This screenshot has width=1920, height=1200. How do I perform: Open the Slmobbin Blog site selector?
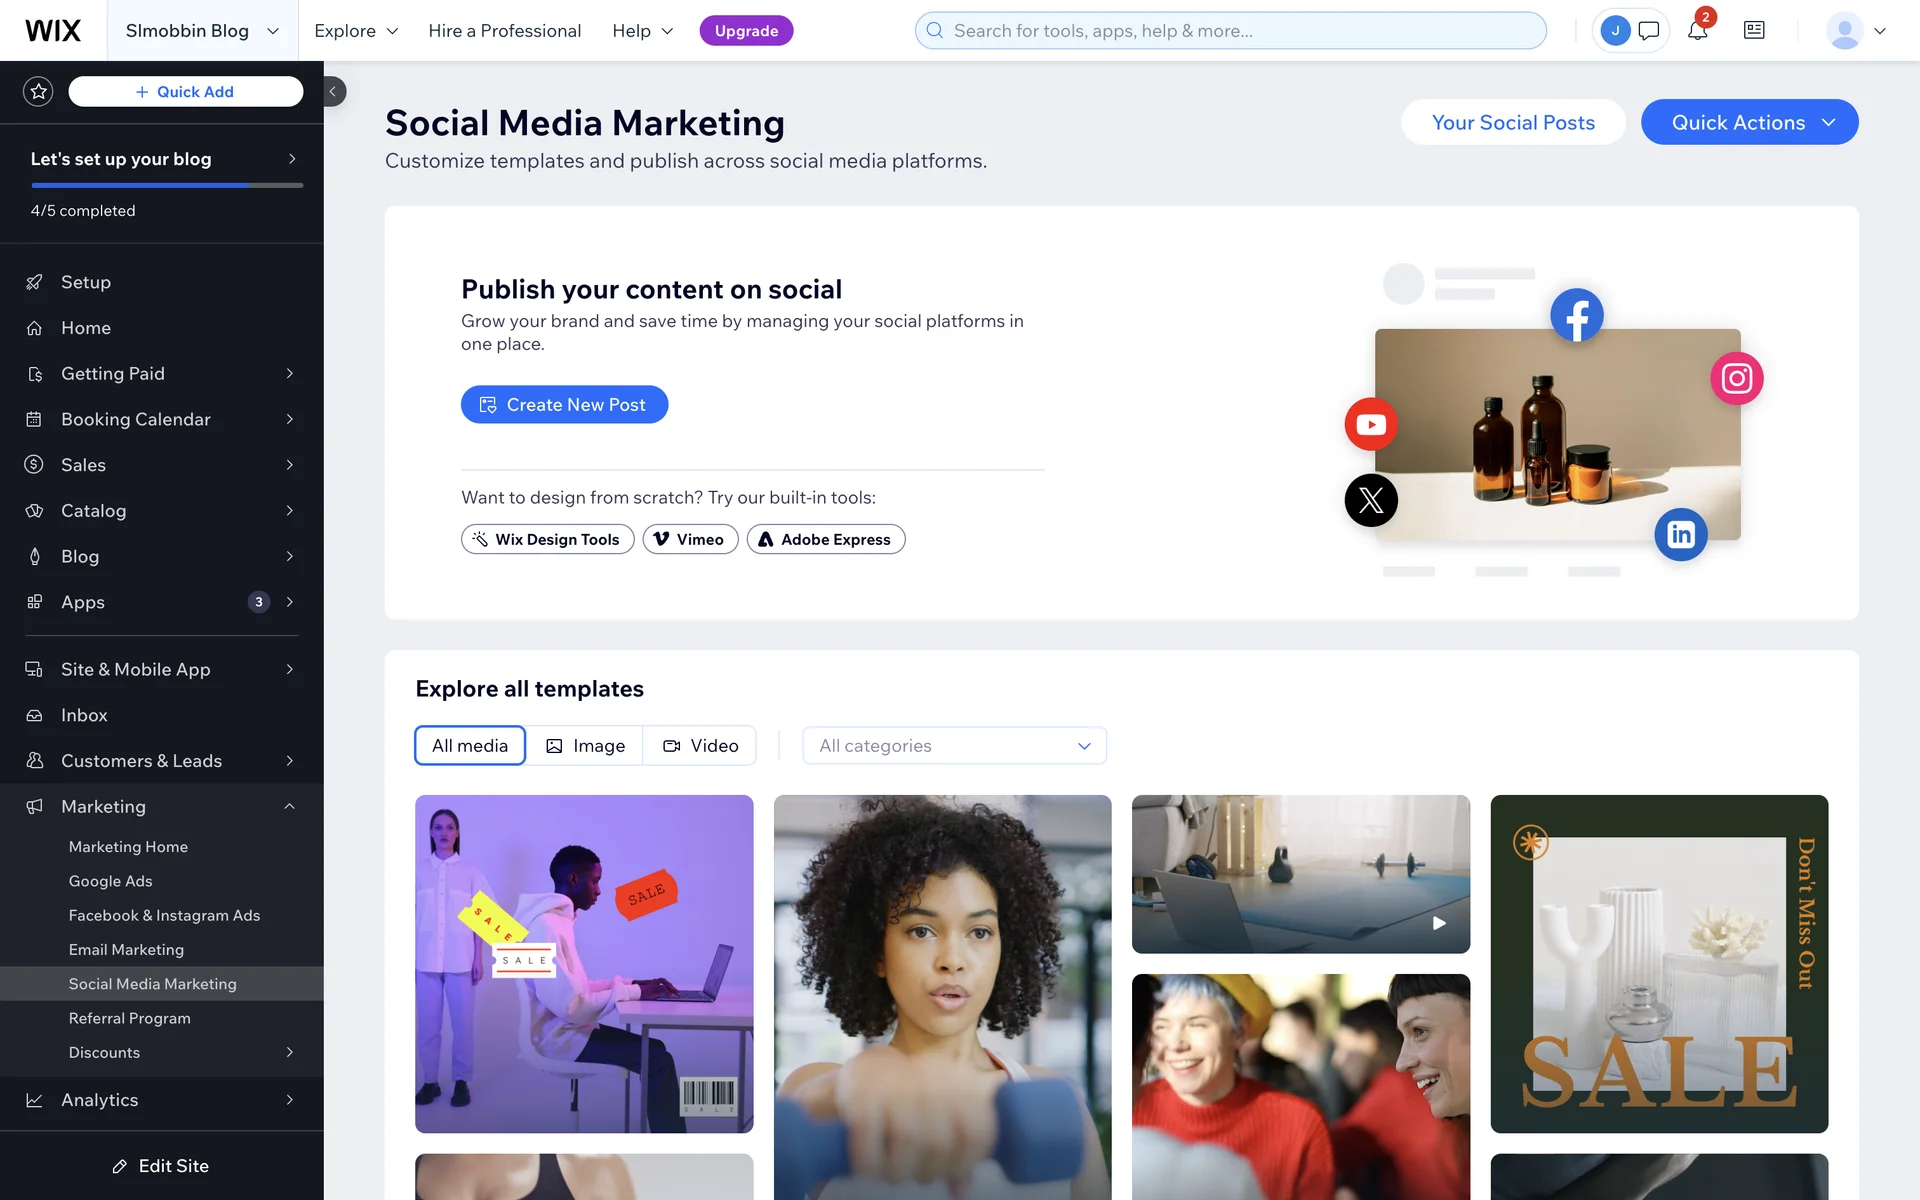coord(202,30)
